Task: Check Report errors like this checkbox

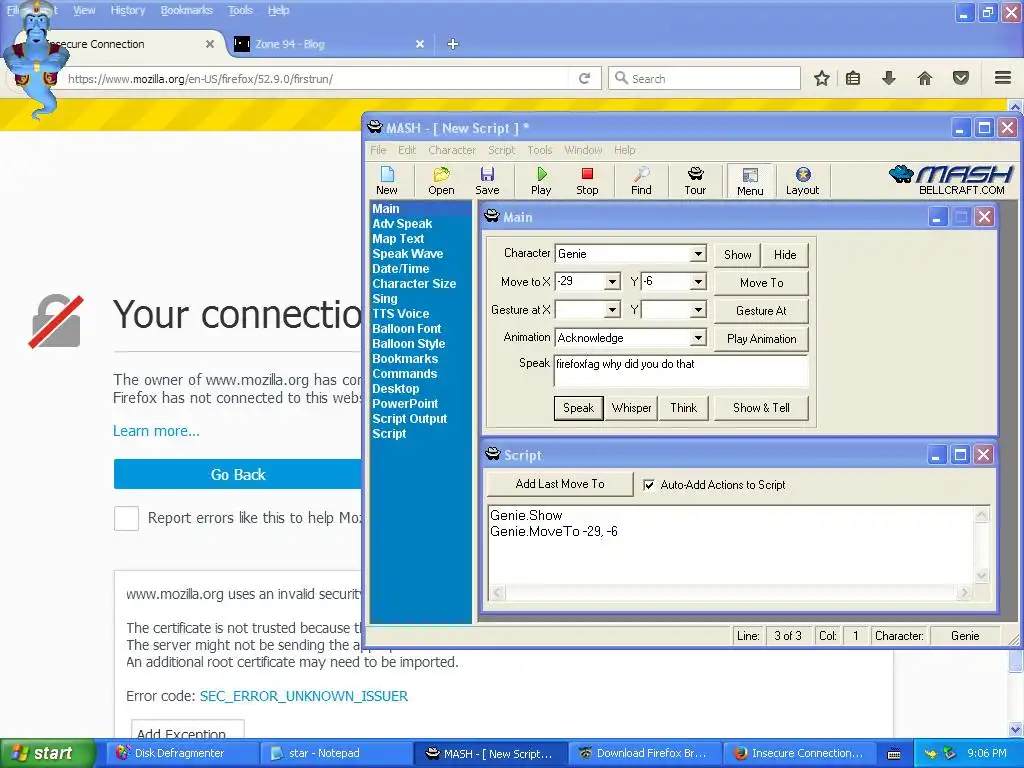Action: (126, 519)
